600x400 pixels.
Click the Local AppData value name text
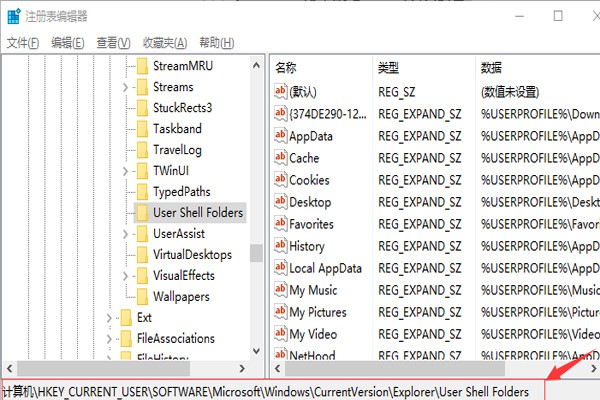pos(325,268)
